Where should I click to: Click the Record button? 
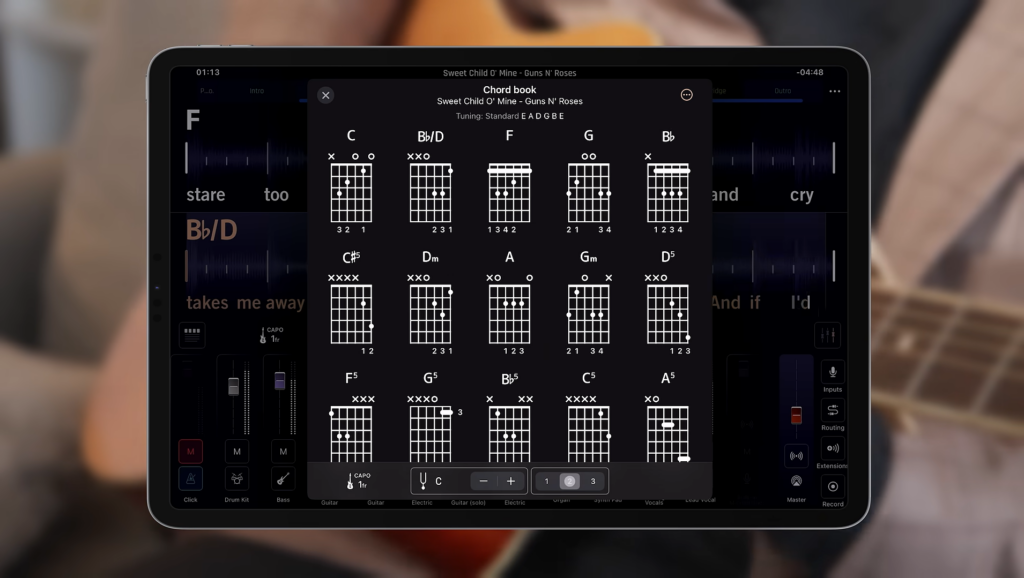[833, 487]
